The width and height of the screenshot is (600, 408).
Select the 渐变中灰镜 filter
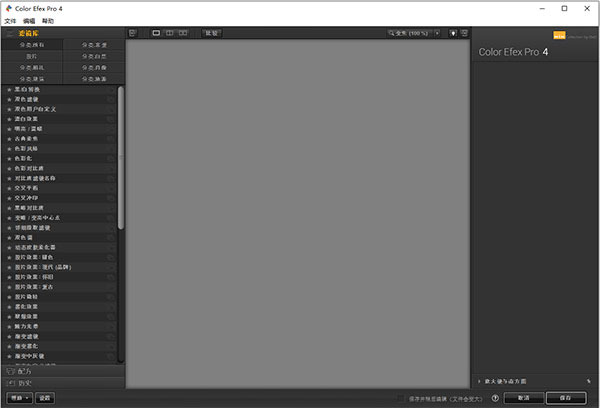59,356
